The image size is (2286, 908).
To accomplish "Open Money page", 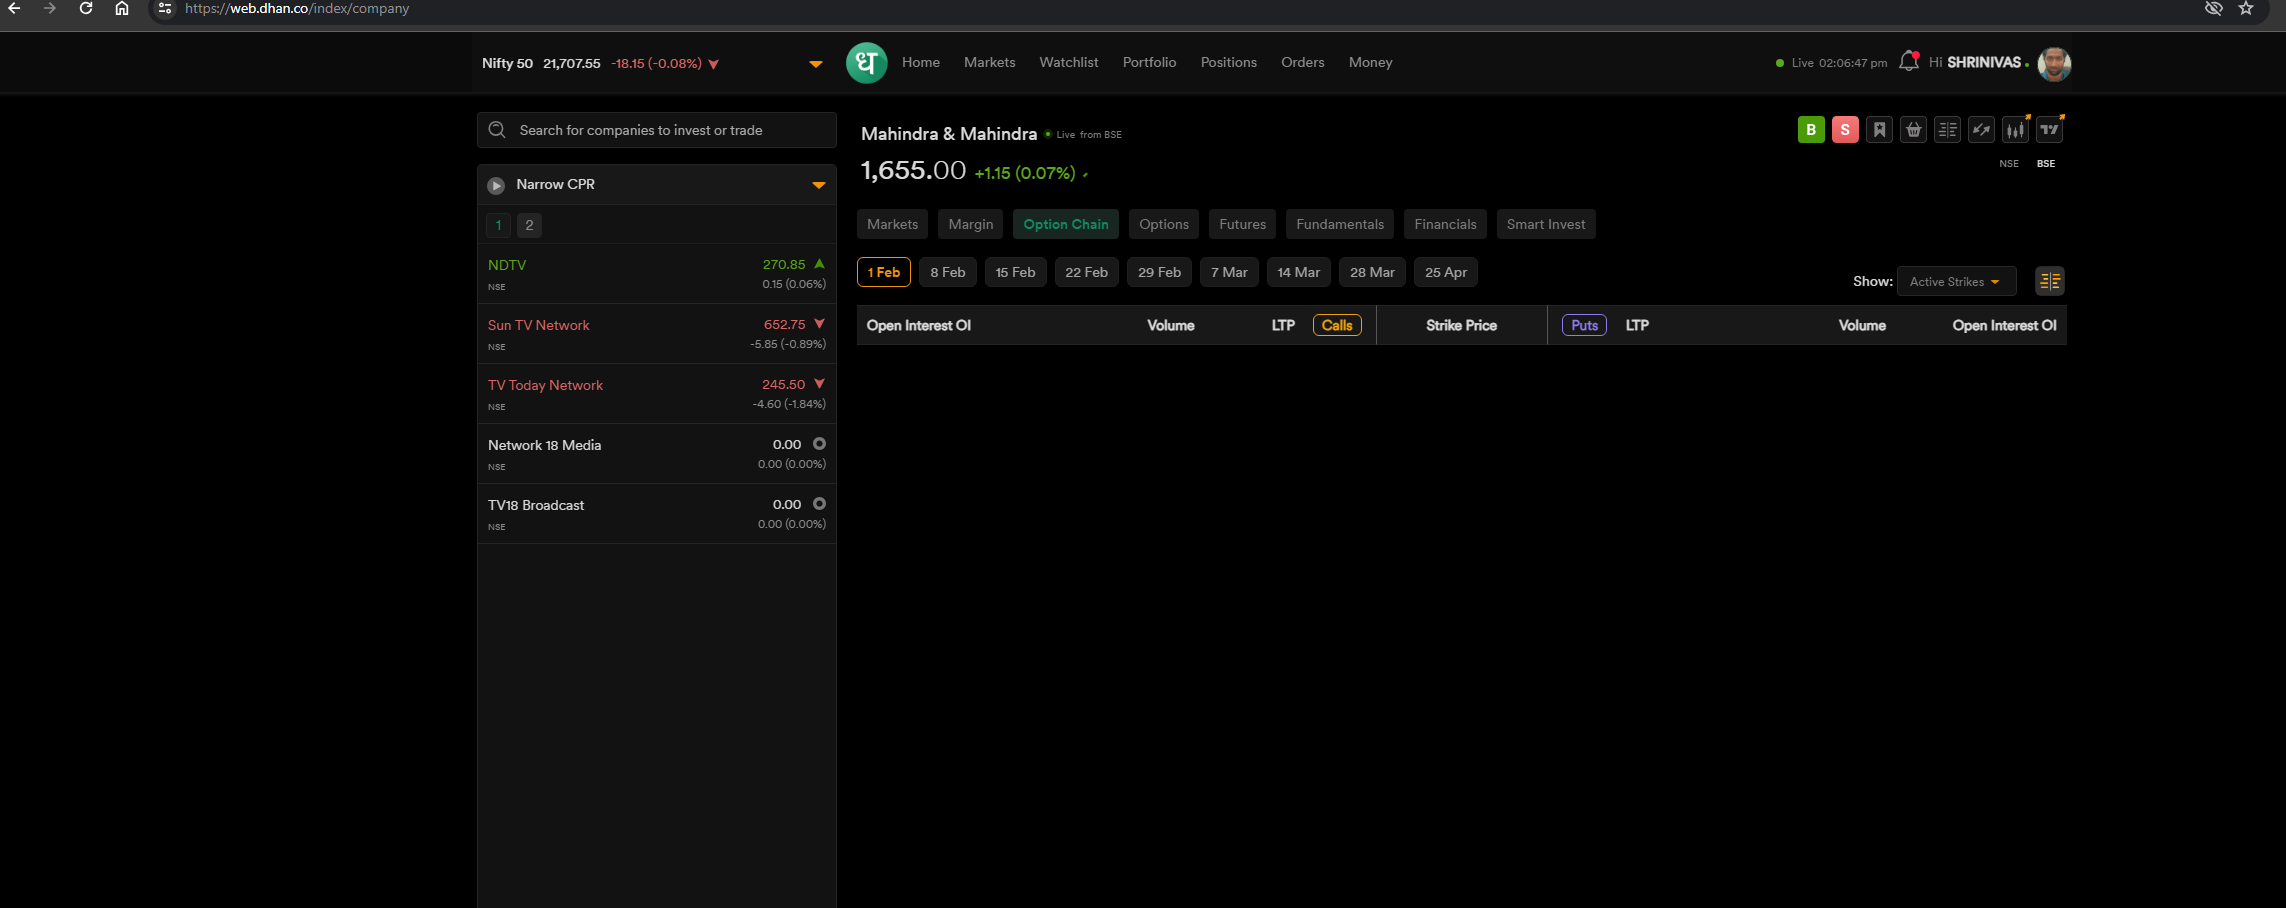I will pos(1370,62).
